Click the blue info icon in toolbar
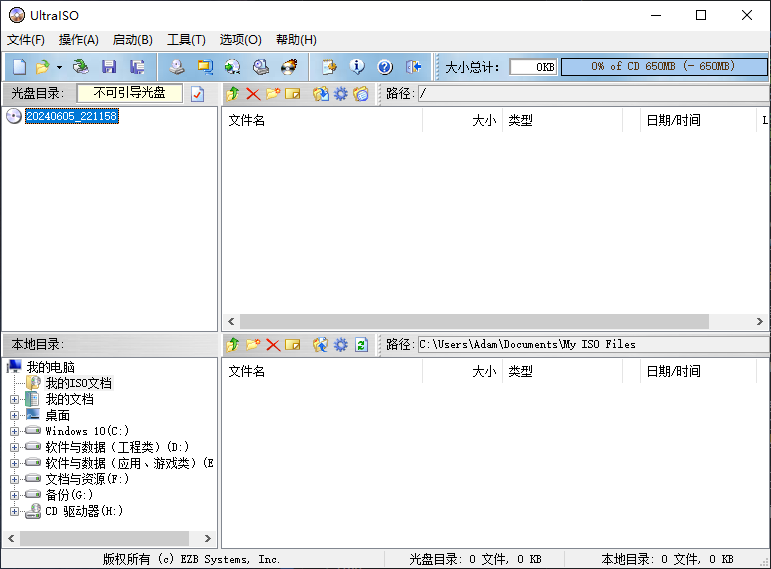Screen dimensions: 771x569 [x=357, y=67]
